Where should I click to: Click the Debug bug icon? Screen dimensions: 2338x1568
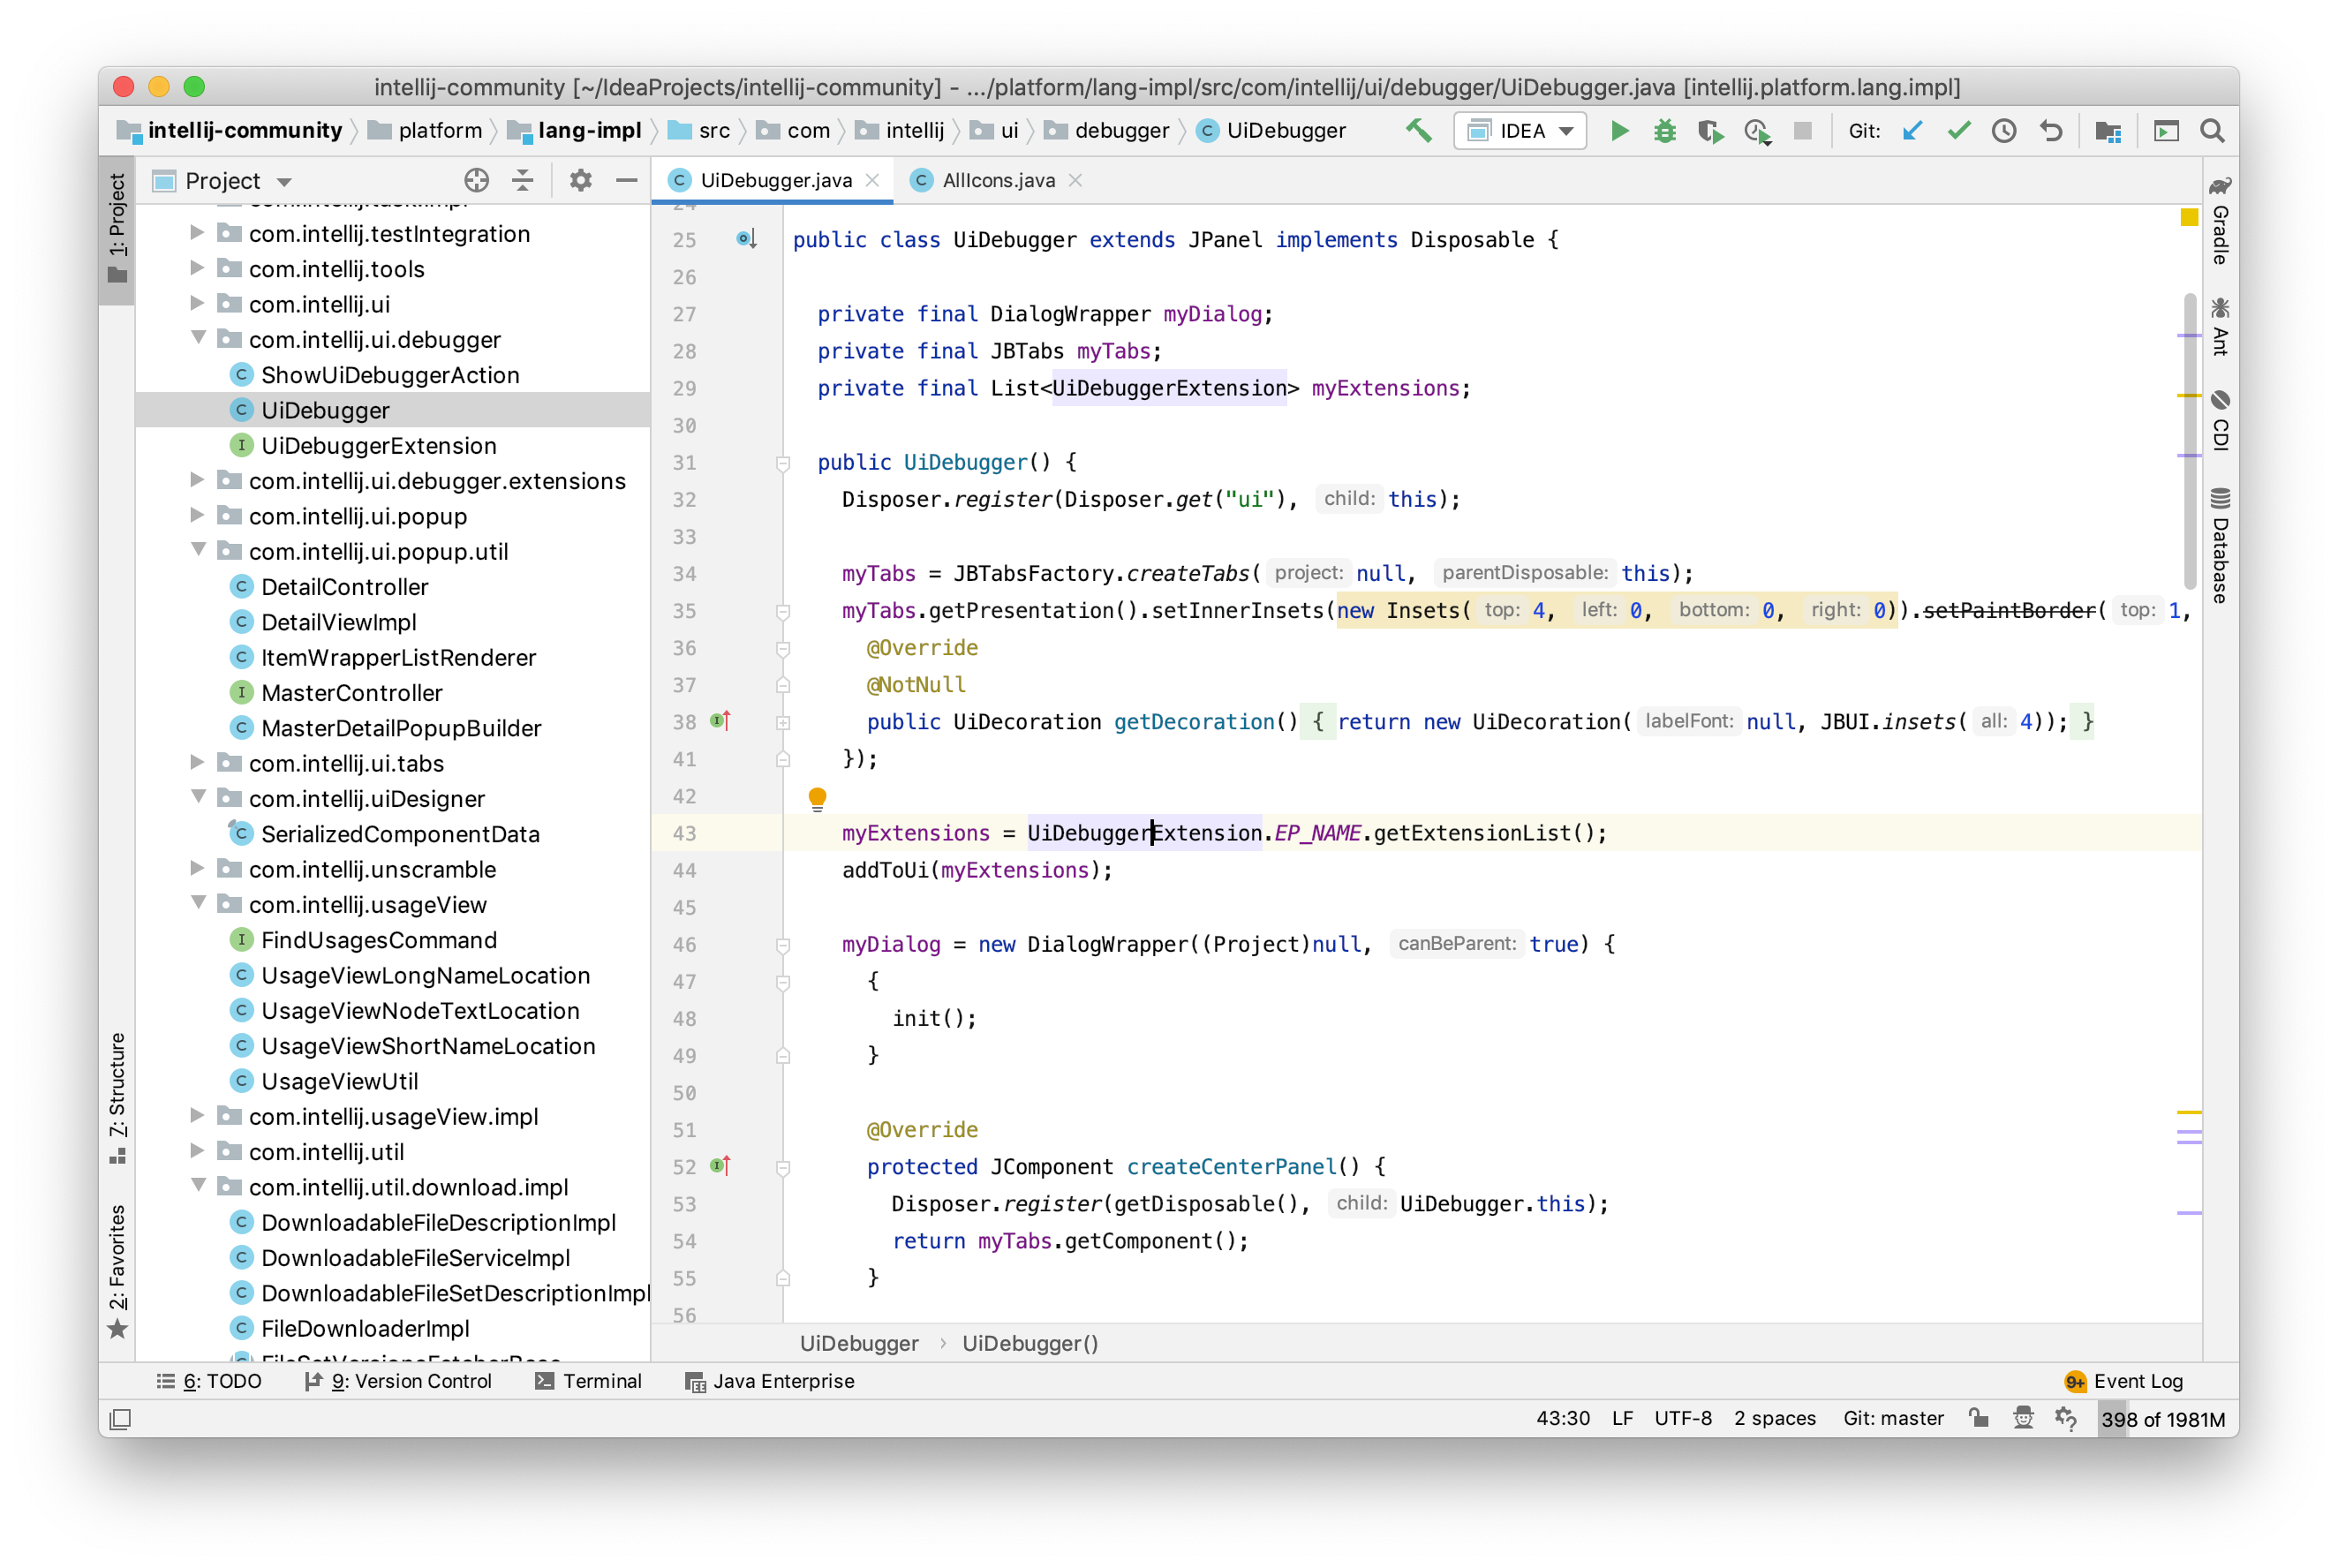tap(1664, 131)
